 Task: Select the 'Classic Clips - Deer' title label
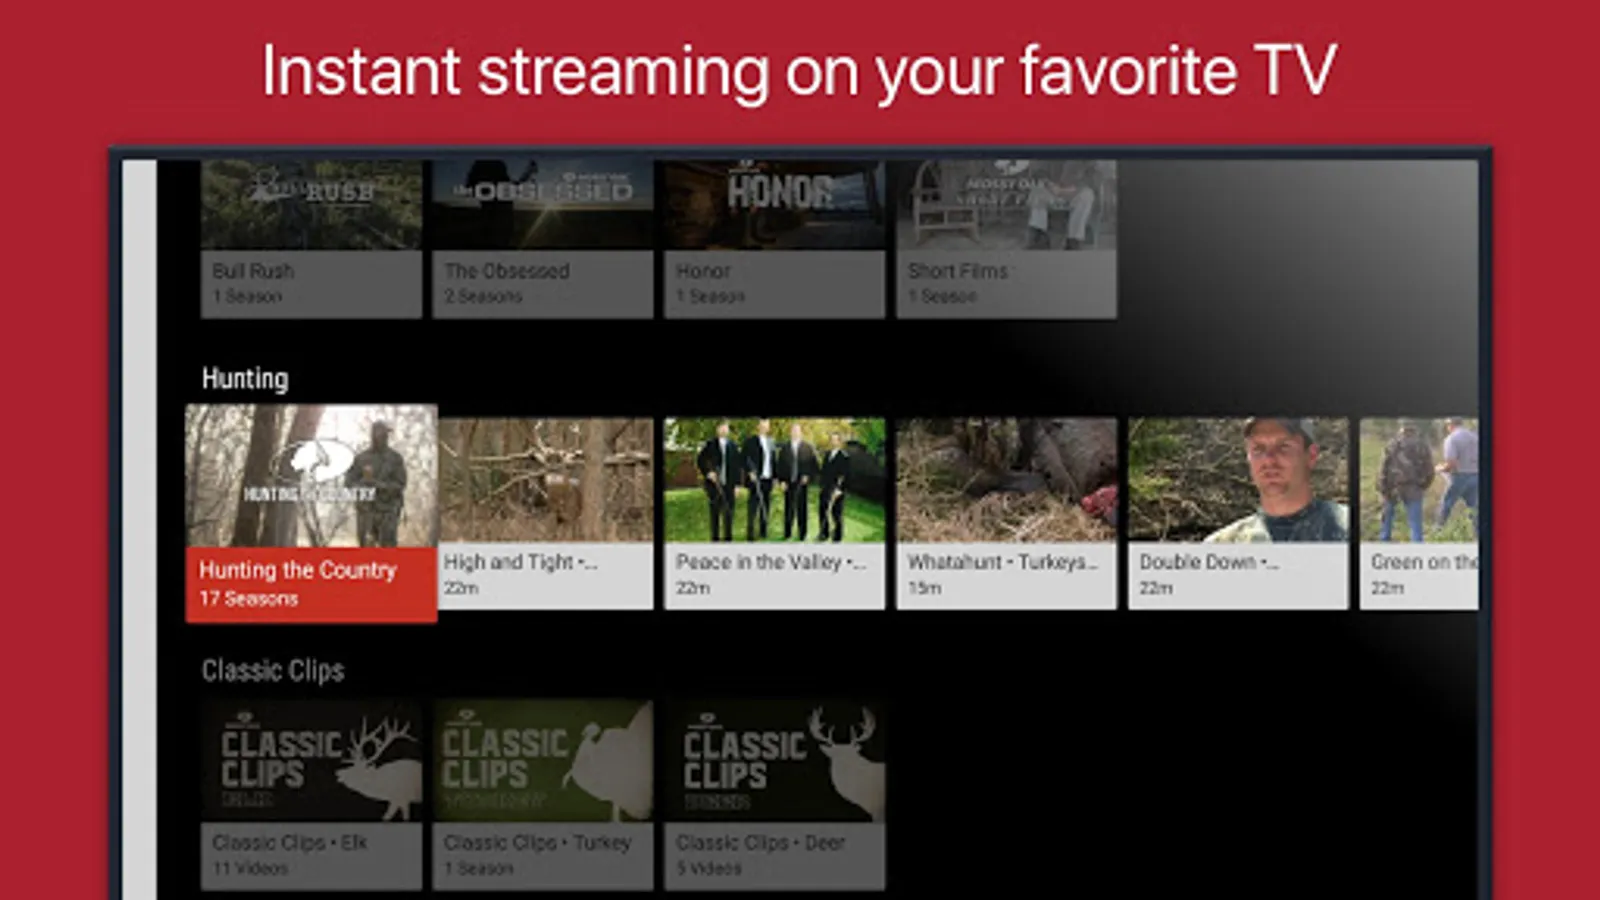(x=761, y=843)
